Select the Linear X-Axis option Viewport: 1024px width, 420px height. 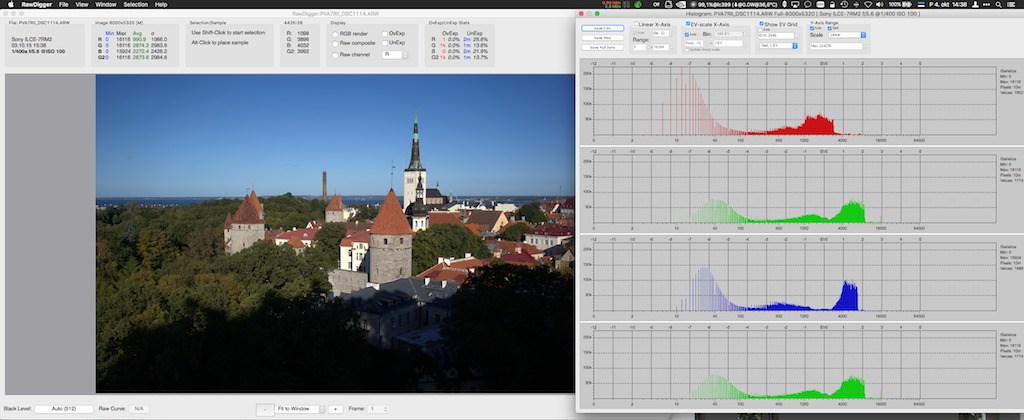pyautogui.click(x=636, y=24)
